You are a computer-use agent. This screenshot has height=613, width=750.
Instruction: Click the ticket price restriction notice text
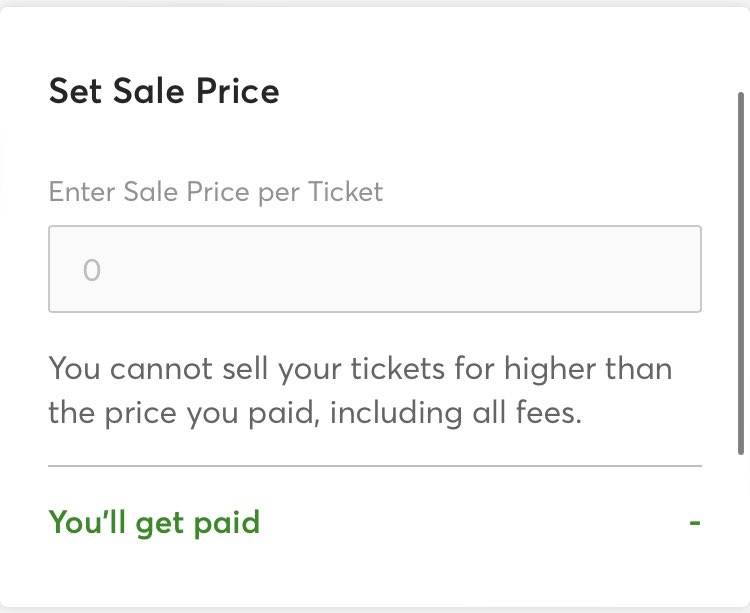pyautogui.click(x=360, y=390)
